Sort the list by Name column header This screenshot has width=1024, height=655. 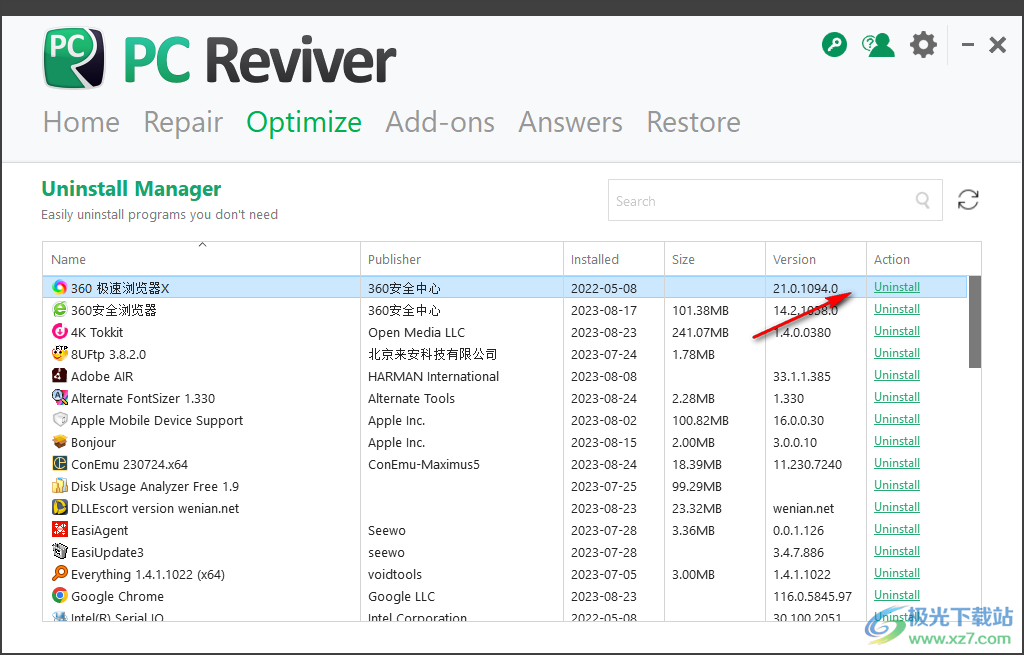click(x=201, y=259)
